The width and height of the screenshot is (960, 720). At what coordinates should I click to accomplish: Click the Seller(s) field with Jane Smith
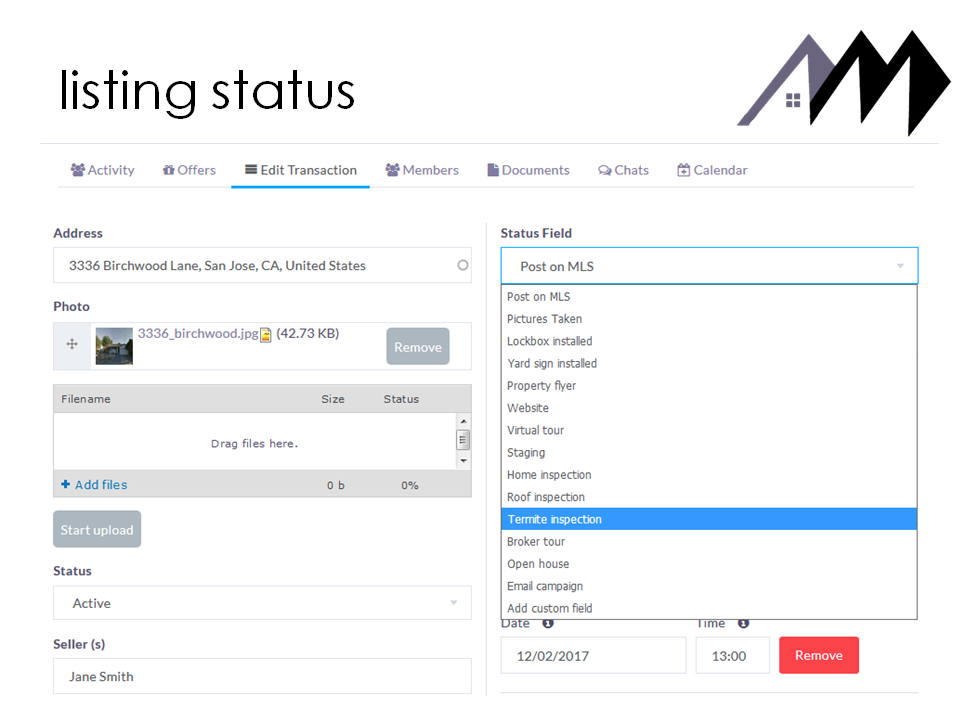pos(262,677)
